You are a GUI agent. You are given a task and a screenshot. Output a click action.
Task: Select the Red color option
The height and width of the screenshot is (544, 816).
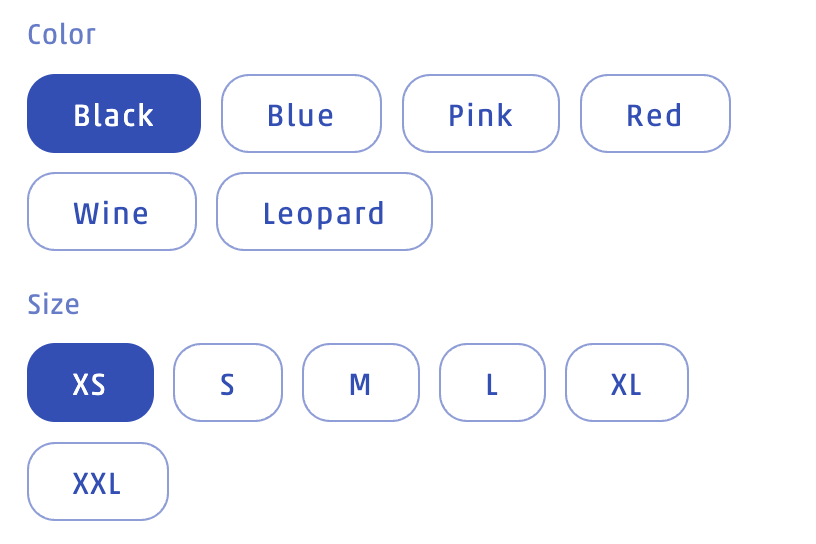coord(655,114)
